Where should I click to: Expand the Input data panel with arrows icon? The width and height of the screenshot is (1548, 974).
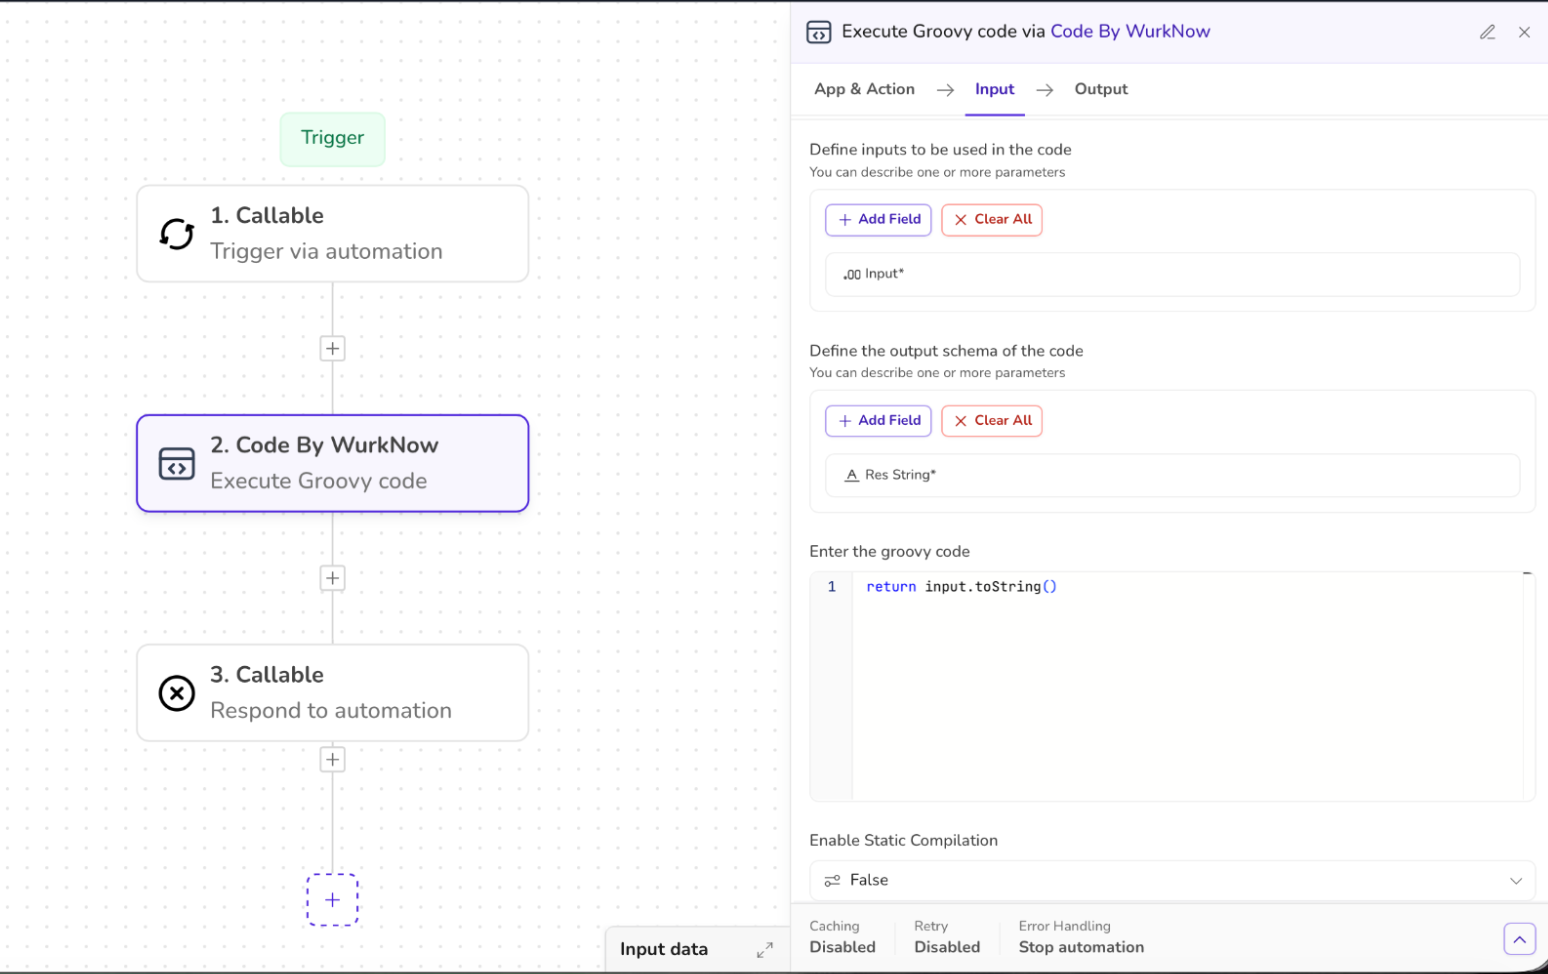pyautogui.click(x=765, y=950)
